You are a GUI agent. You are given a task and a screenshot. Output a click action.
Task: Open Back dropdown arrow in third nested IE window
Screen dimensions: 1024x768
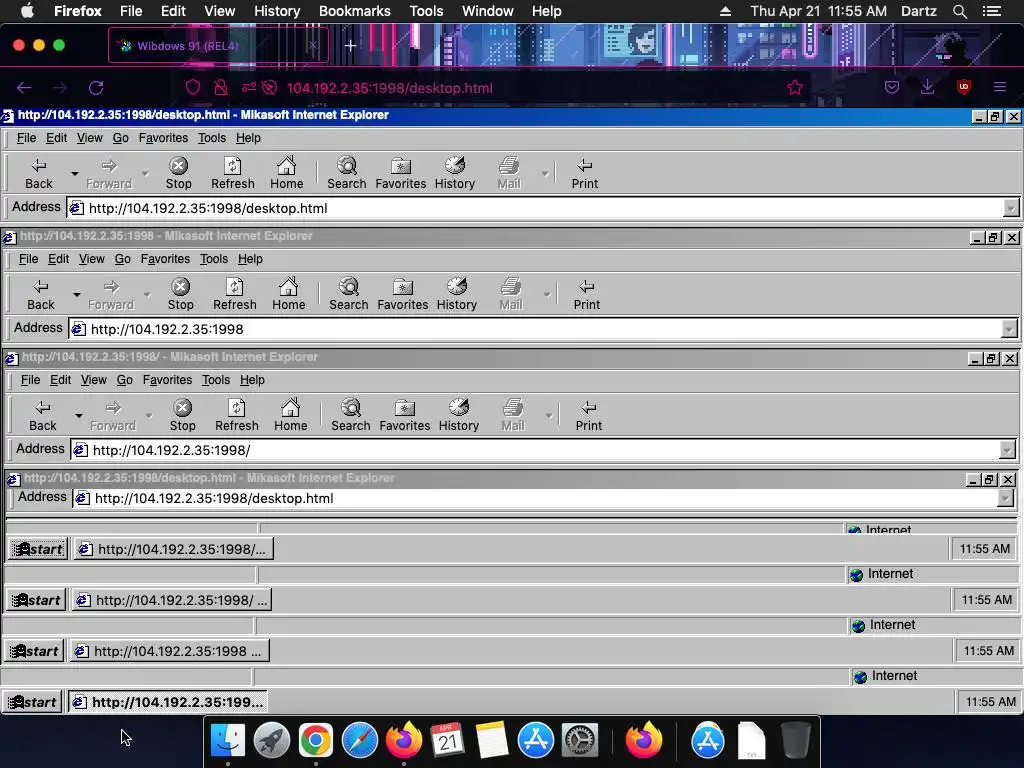[78, 415]
